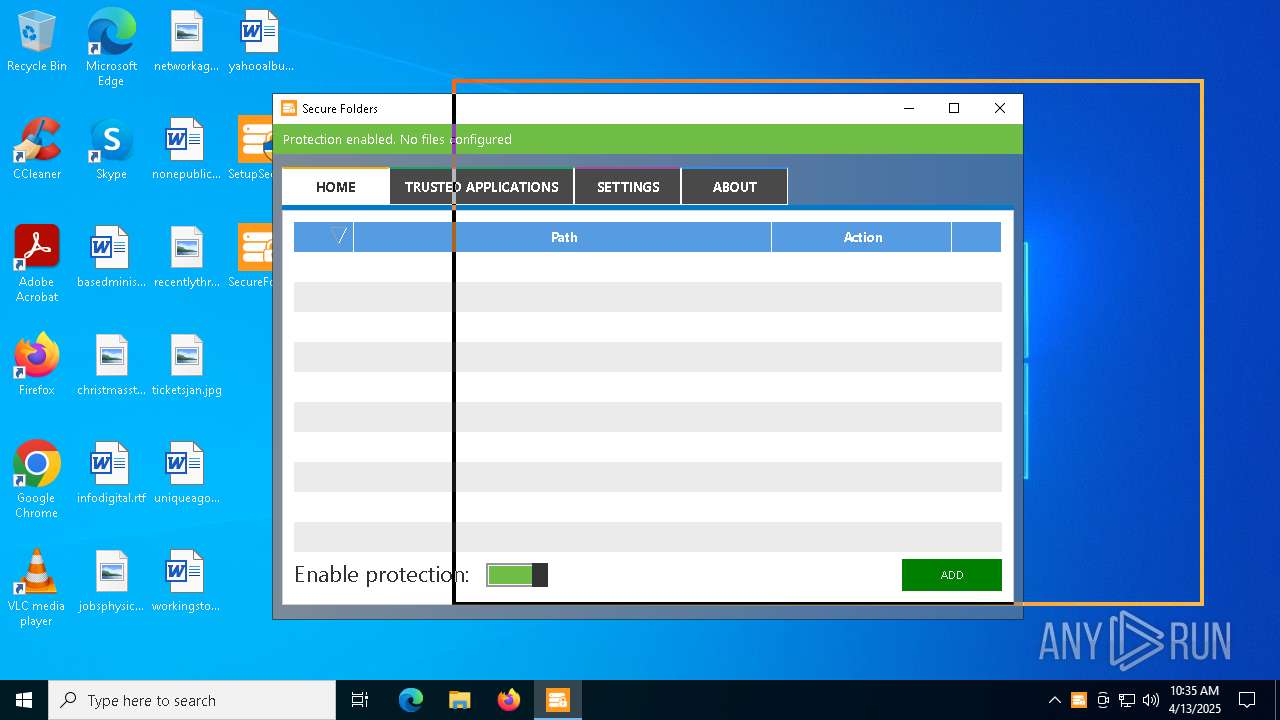This screenshot has width=1280, height=720.
Task: Open Task View on the taskbar
Action: pyautogui.click(x=360, y=700)
